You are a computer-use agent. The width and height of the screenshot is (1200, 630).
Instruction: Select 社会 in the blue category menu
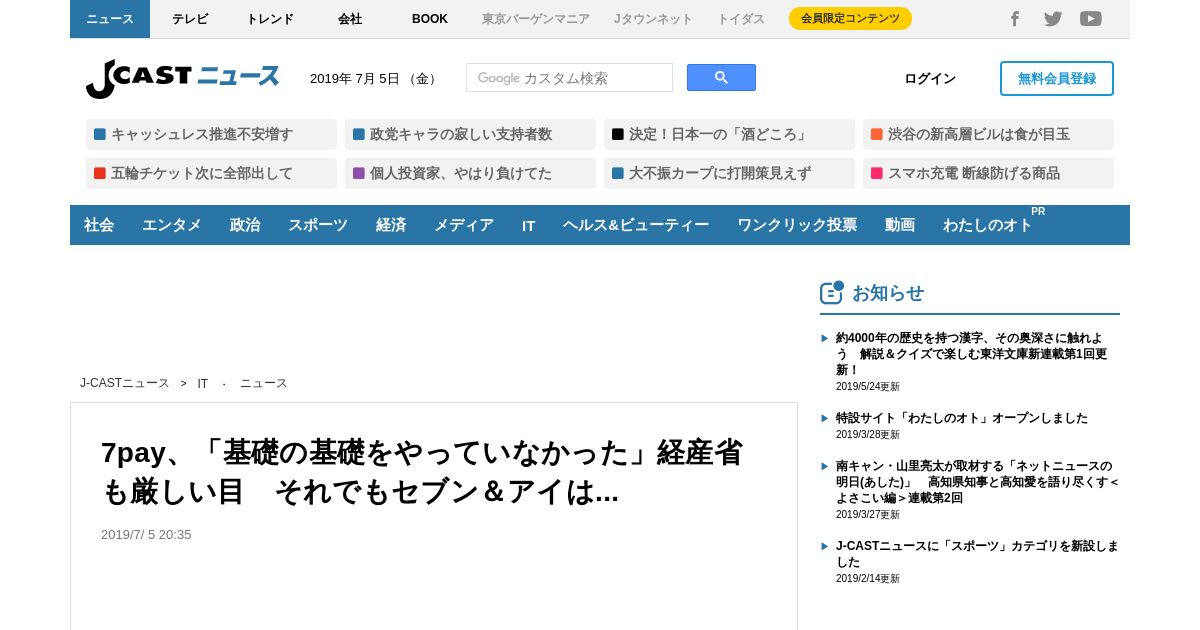click(99, 225)
